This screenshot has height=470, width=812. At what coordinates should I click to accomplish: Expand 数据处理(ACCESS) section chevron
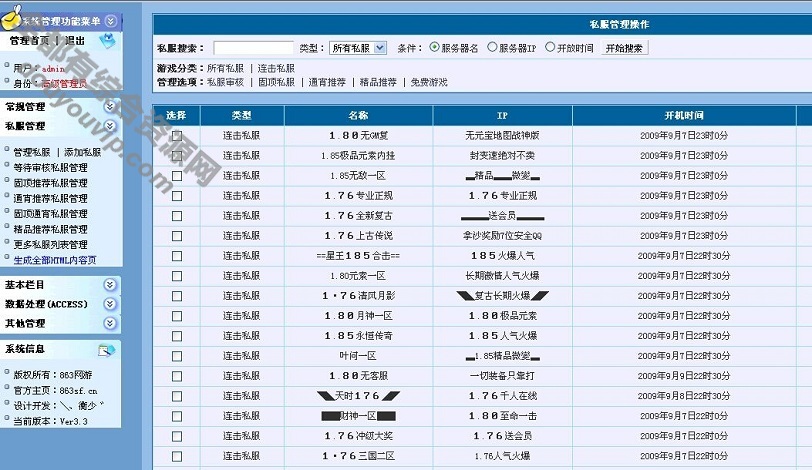(x=109, y=304)
